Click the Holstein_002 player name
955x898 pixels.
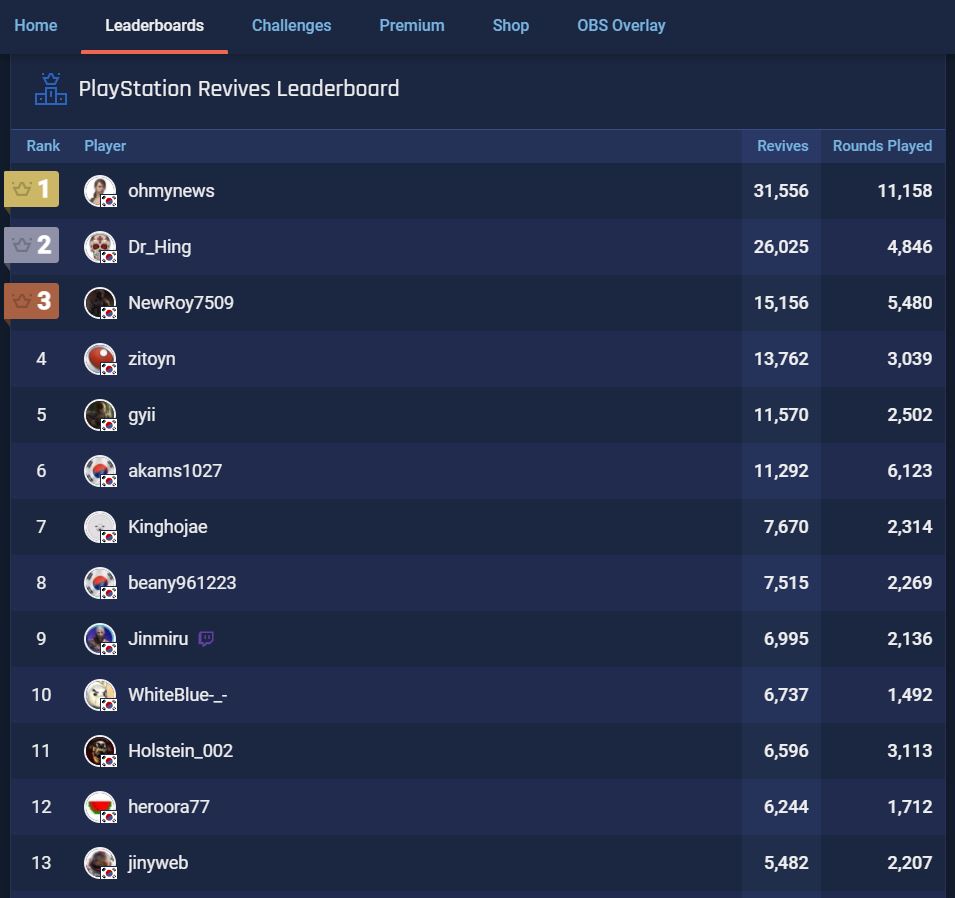pos(180,751)
